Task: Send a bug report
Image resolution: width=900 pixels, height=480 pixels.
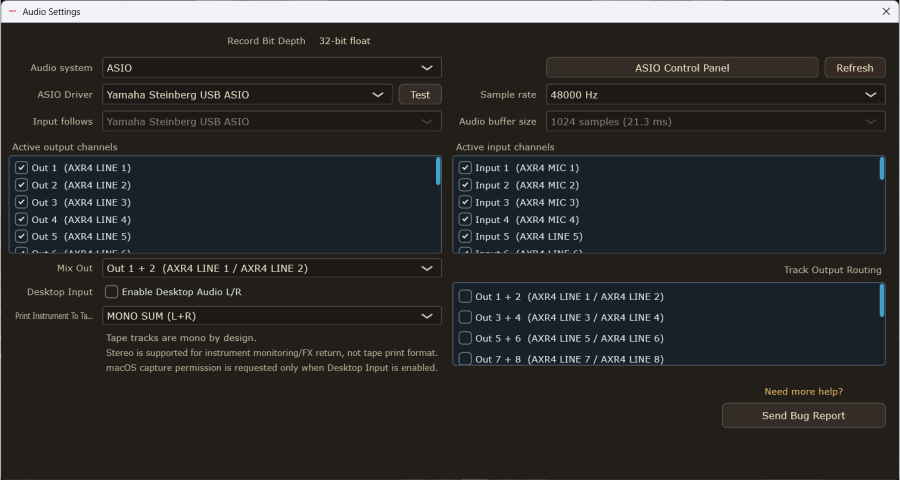Action: (x=803, y=416)
